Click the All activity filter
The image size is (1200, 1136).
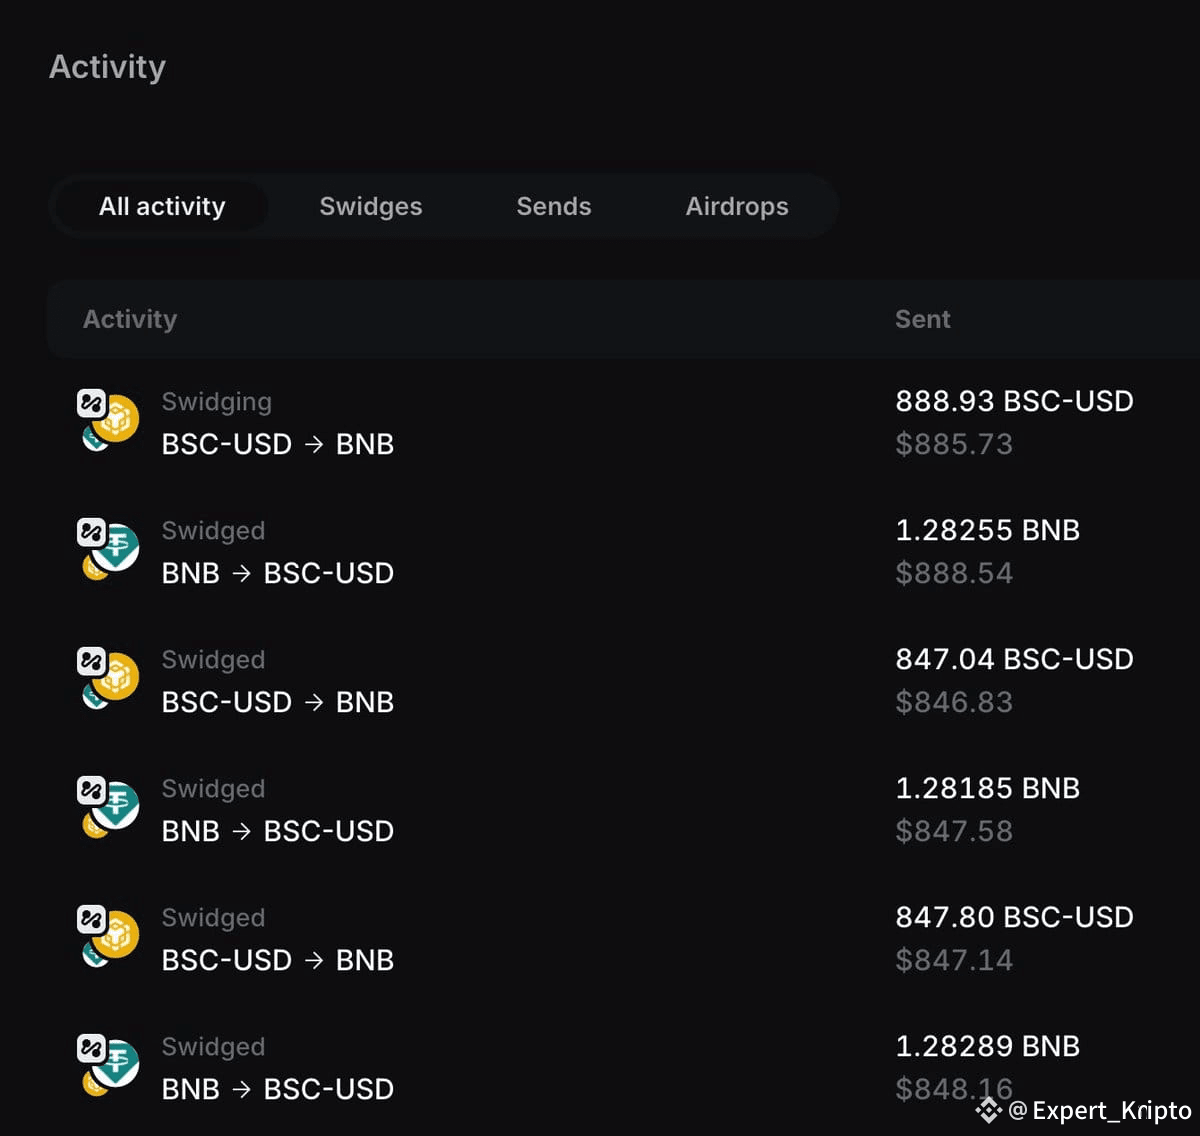click(161, 206)
